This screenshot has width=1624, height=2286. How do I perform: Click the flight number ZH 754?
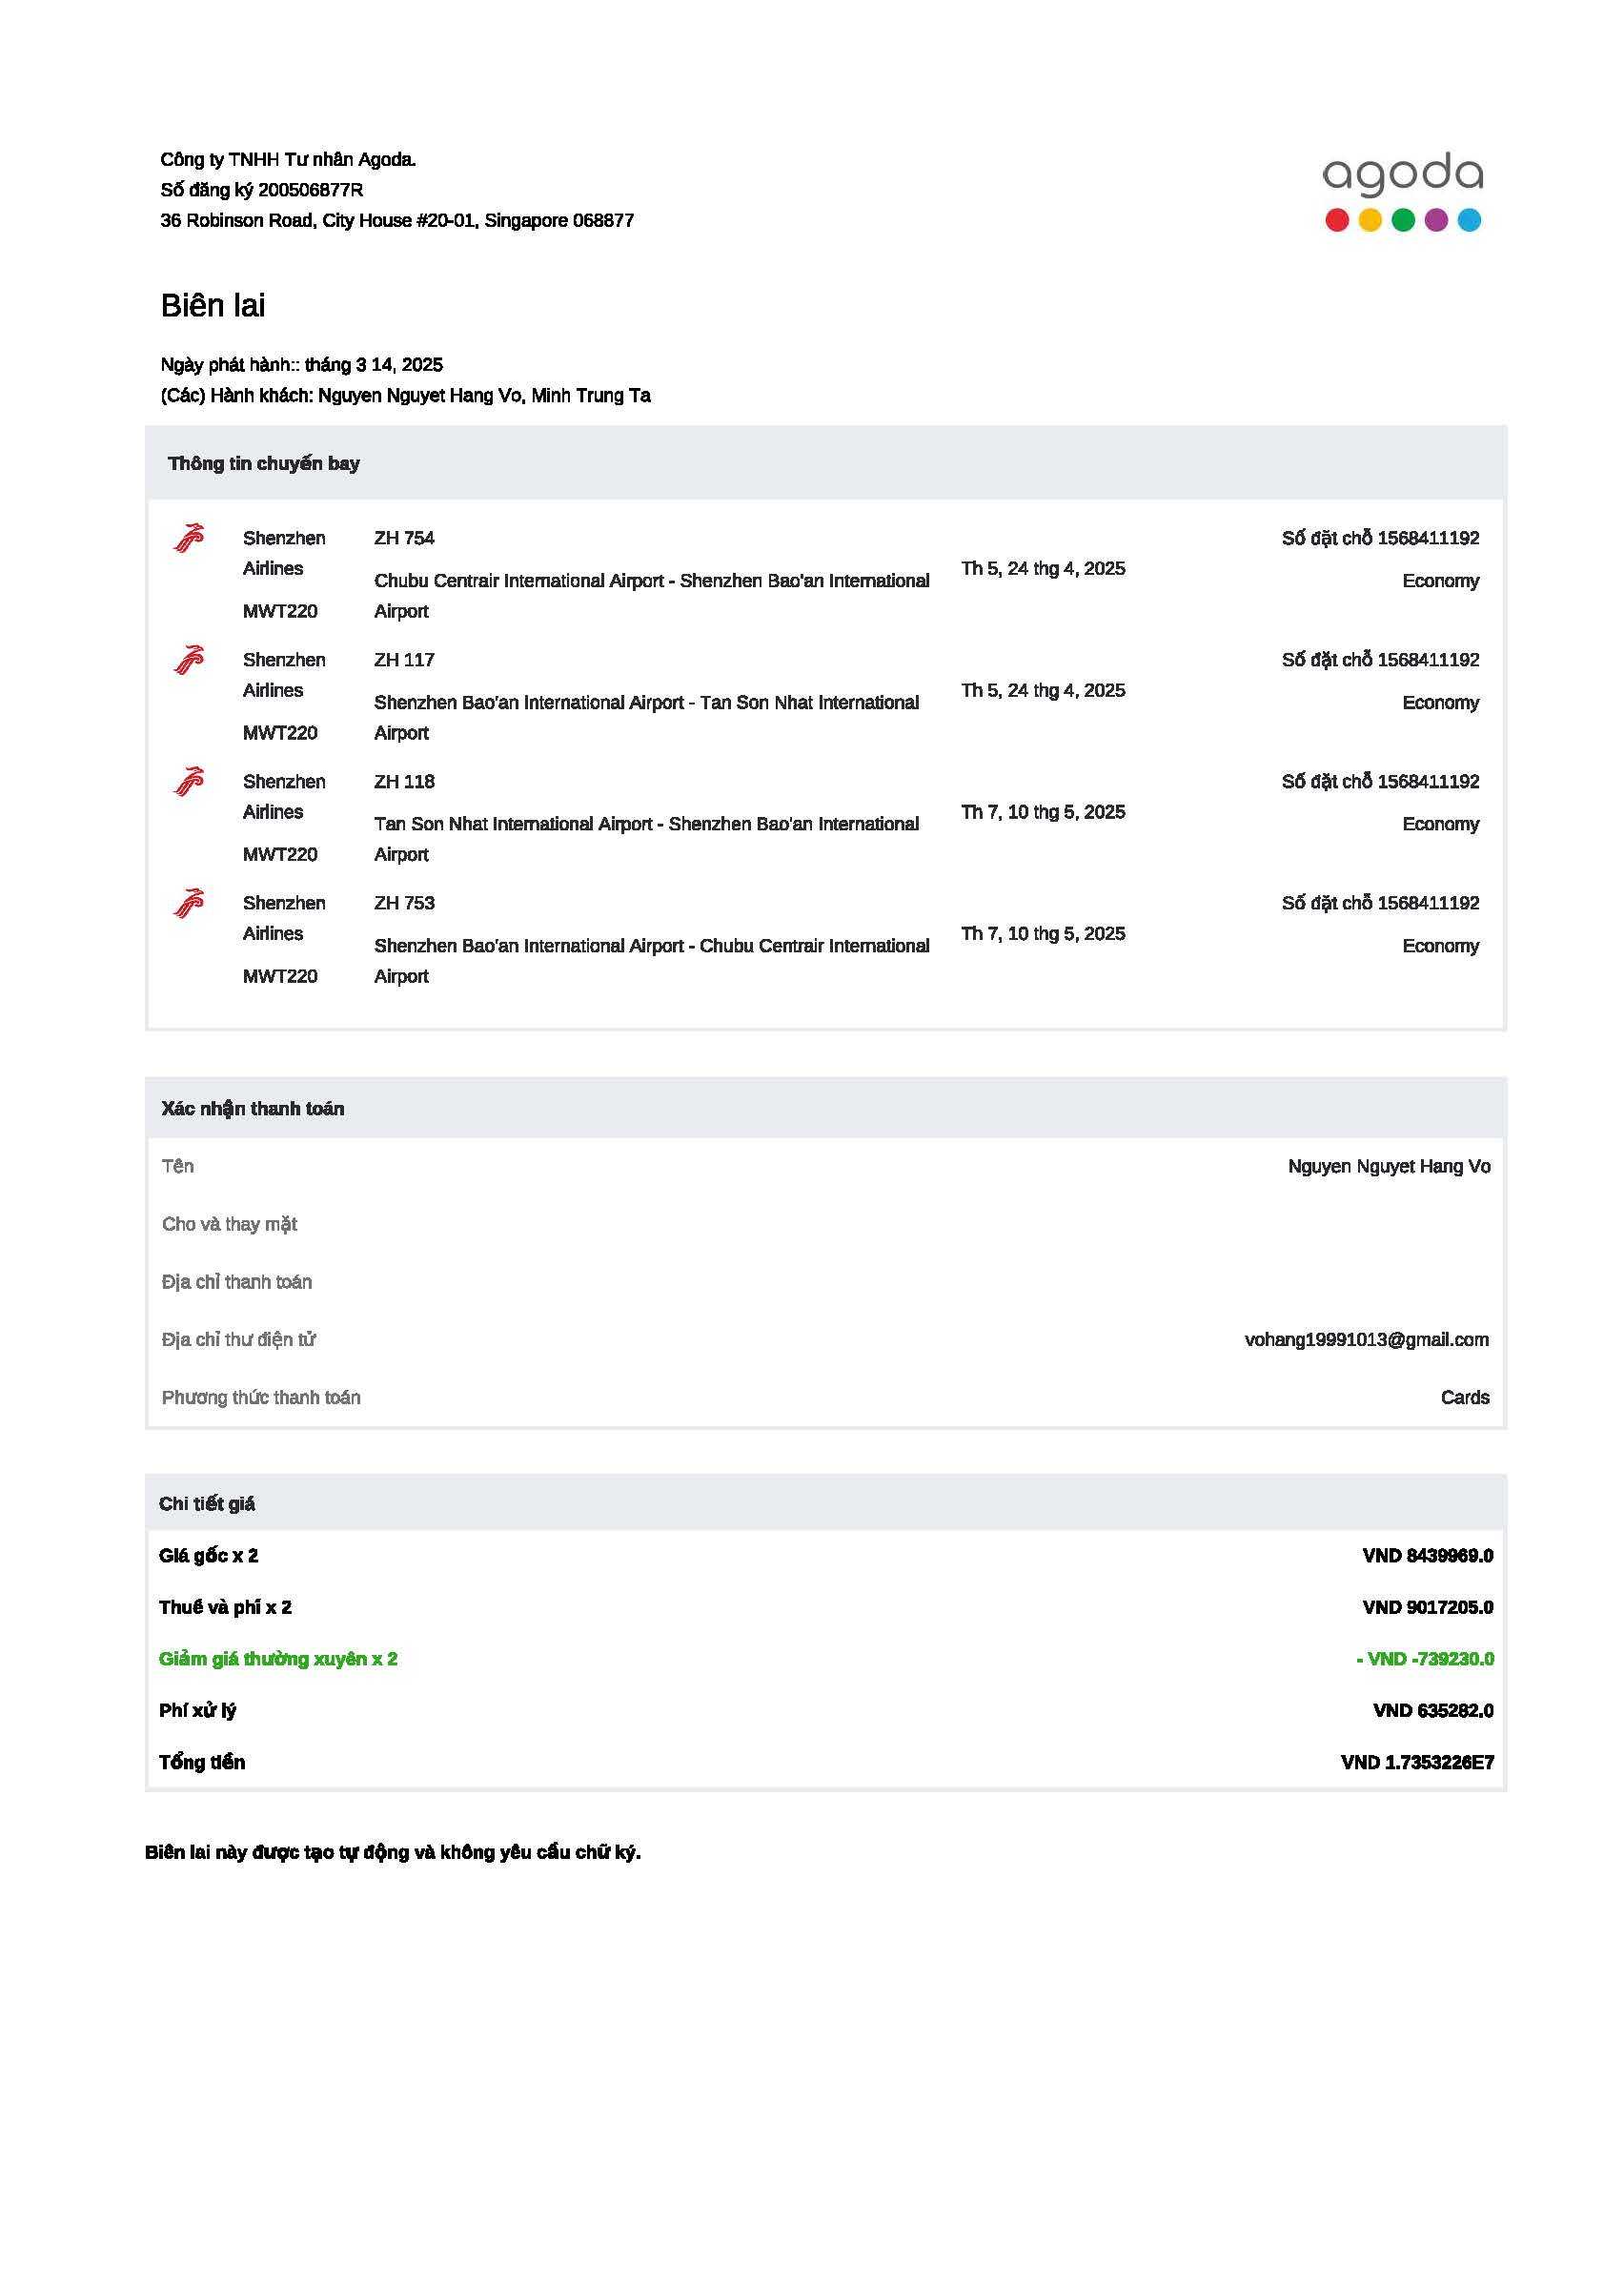click(404, 538)
